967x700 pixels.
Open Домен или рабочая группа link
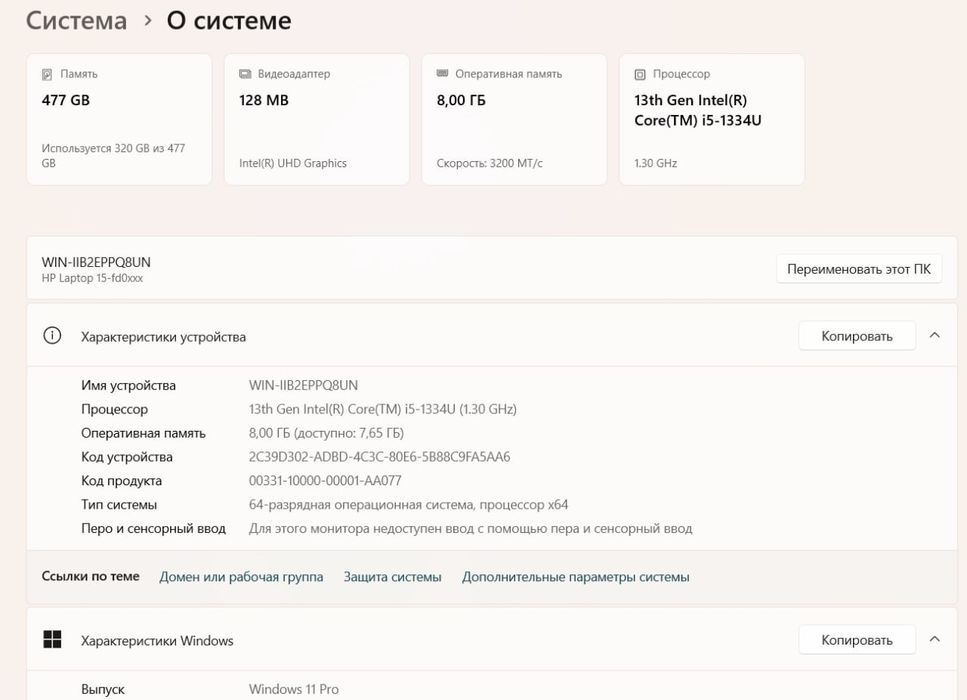click(241, 577)
